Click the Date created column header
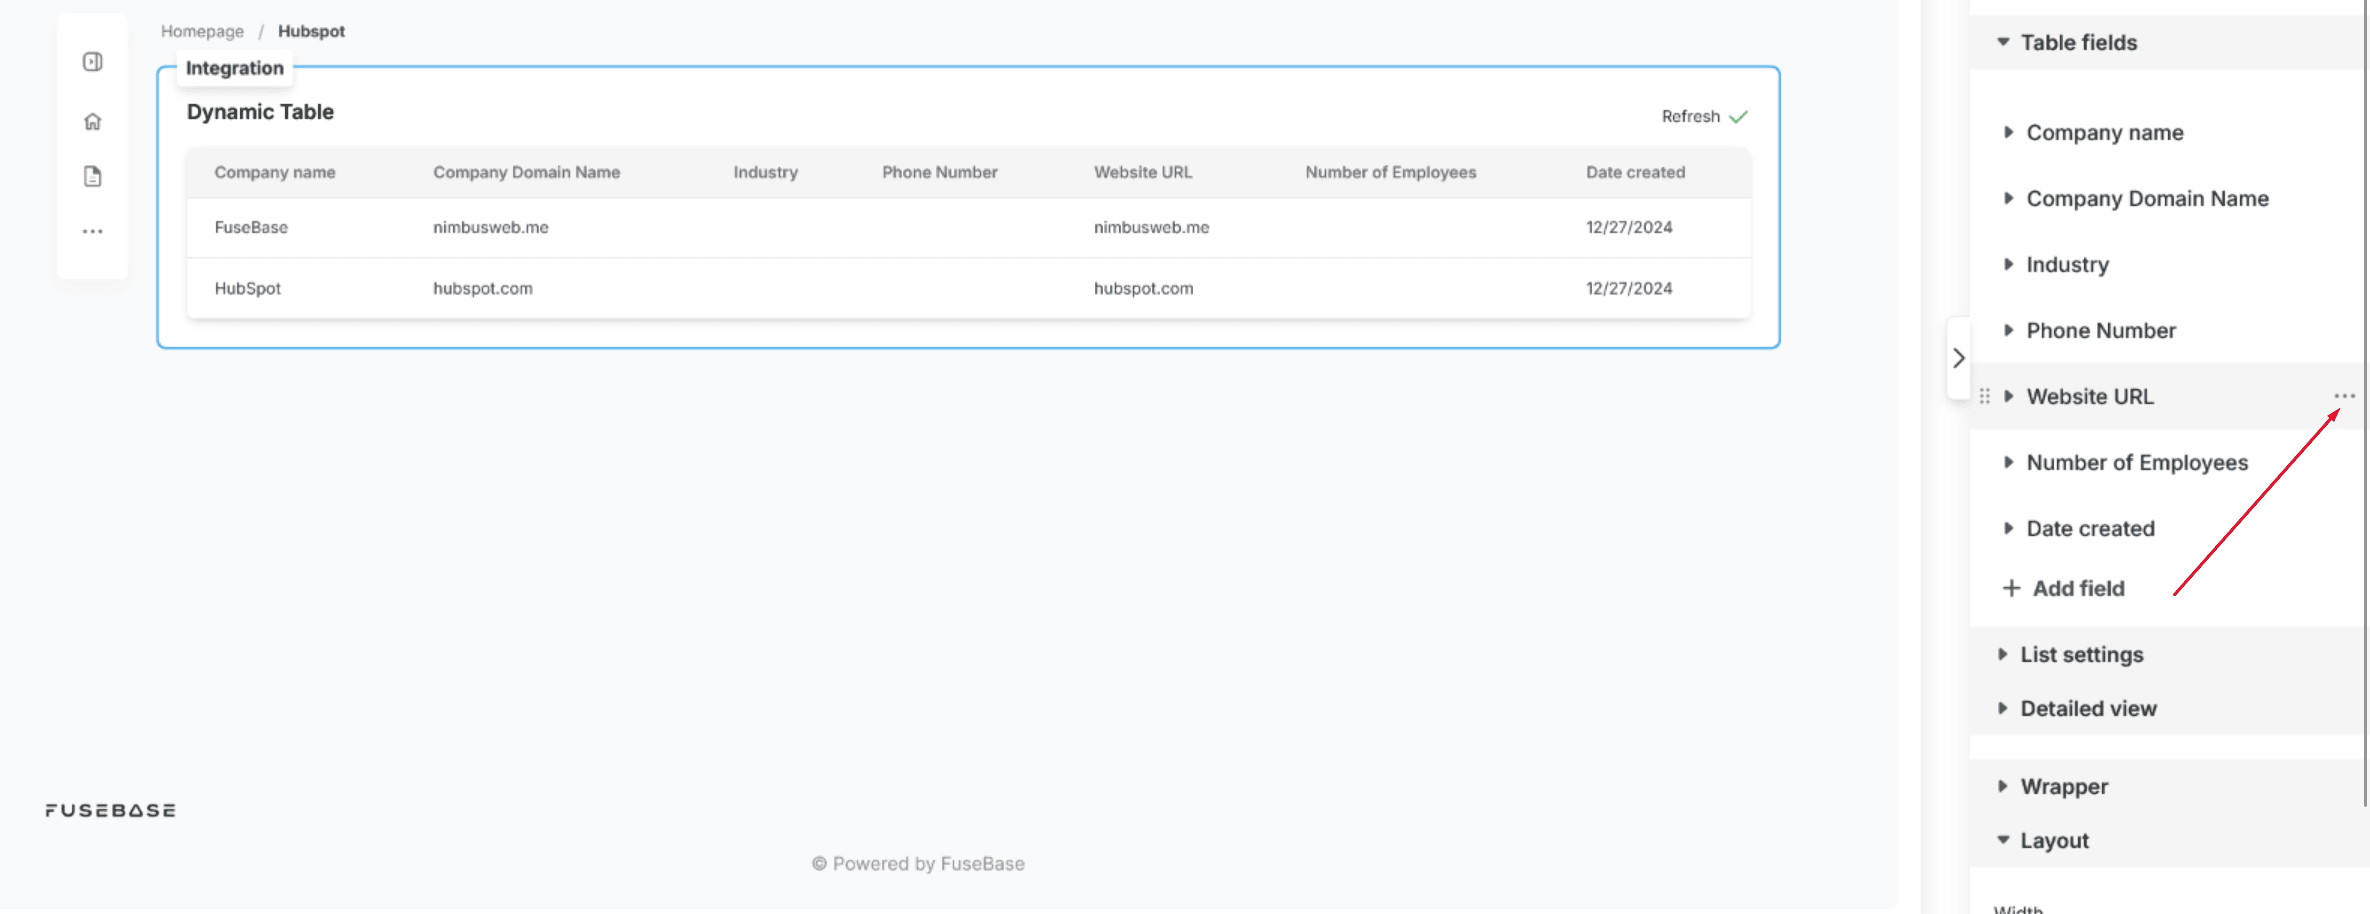The image size is (2370, 914). point(1635,172)
